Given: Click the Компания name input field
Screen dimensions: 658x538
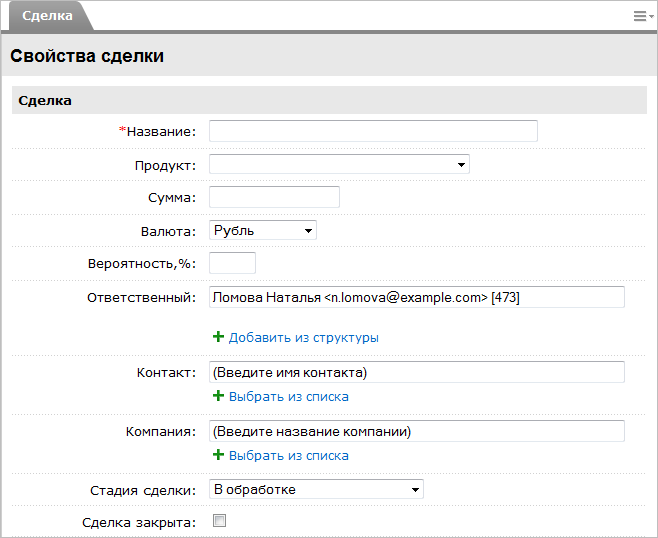Looking at the screenshot, I should [x=416, y=431].
